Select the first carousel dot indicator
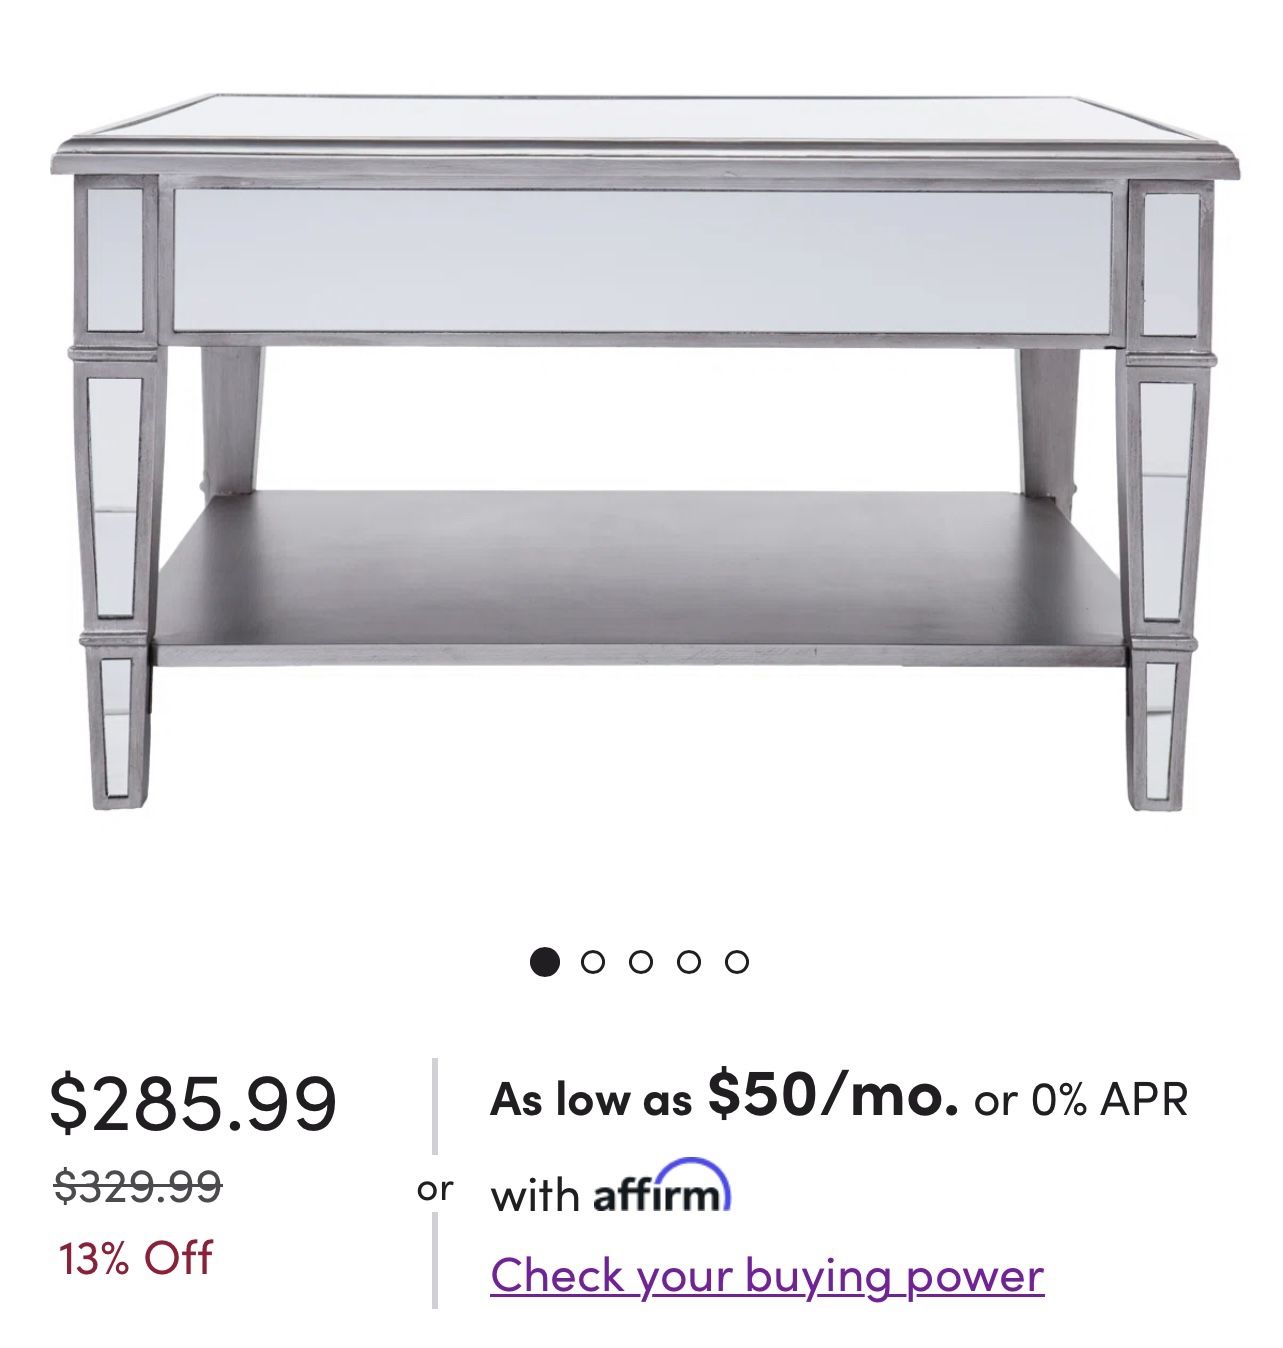1283x1348 pixels. pyautogui.click(x=546, y=963)
